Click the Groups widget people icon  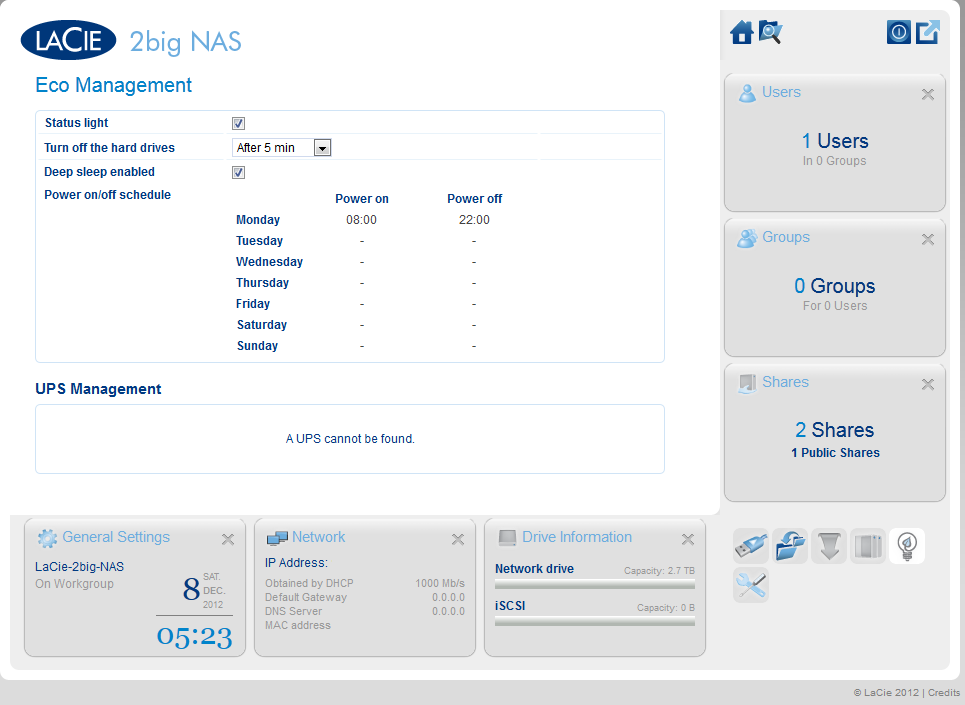(x=747, y=238)
